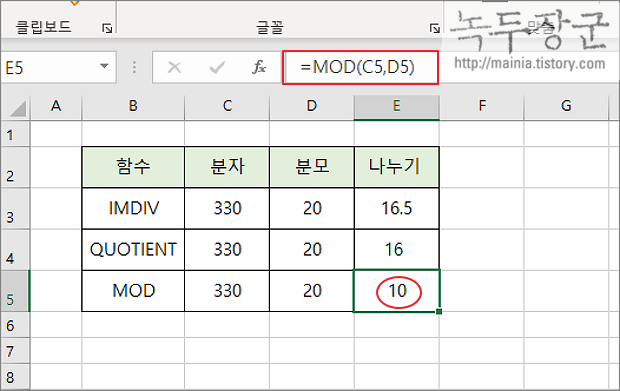Click 330 in the QUOTIENT row
Image resolution: width=620 pixels, height=391 pixels.
(x=227, y=249)
